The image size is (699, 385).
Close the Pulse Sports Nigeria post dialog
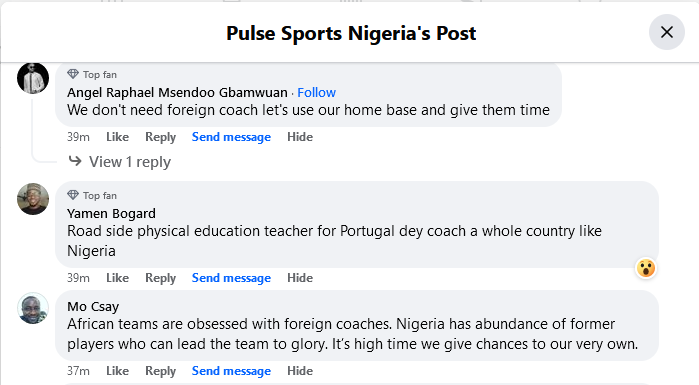tap(666, 32)
